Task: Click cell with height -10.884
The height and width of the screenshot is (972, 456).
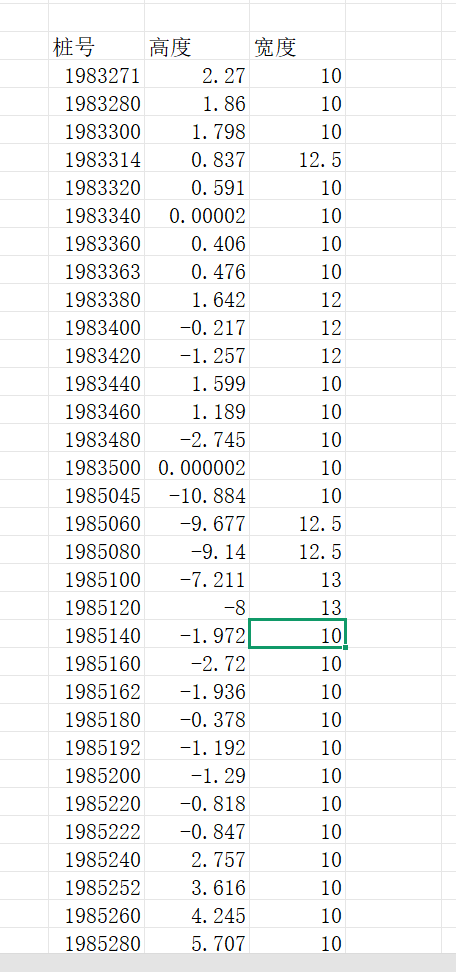Action: (x=197, y=495)
